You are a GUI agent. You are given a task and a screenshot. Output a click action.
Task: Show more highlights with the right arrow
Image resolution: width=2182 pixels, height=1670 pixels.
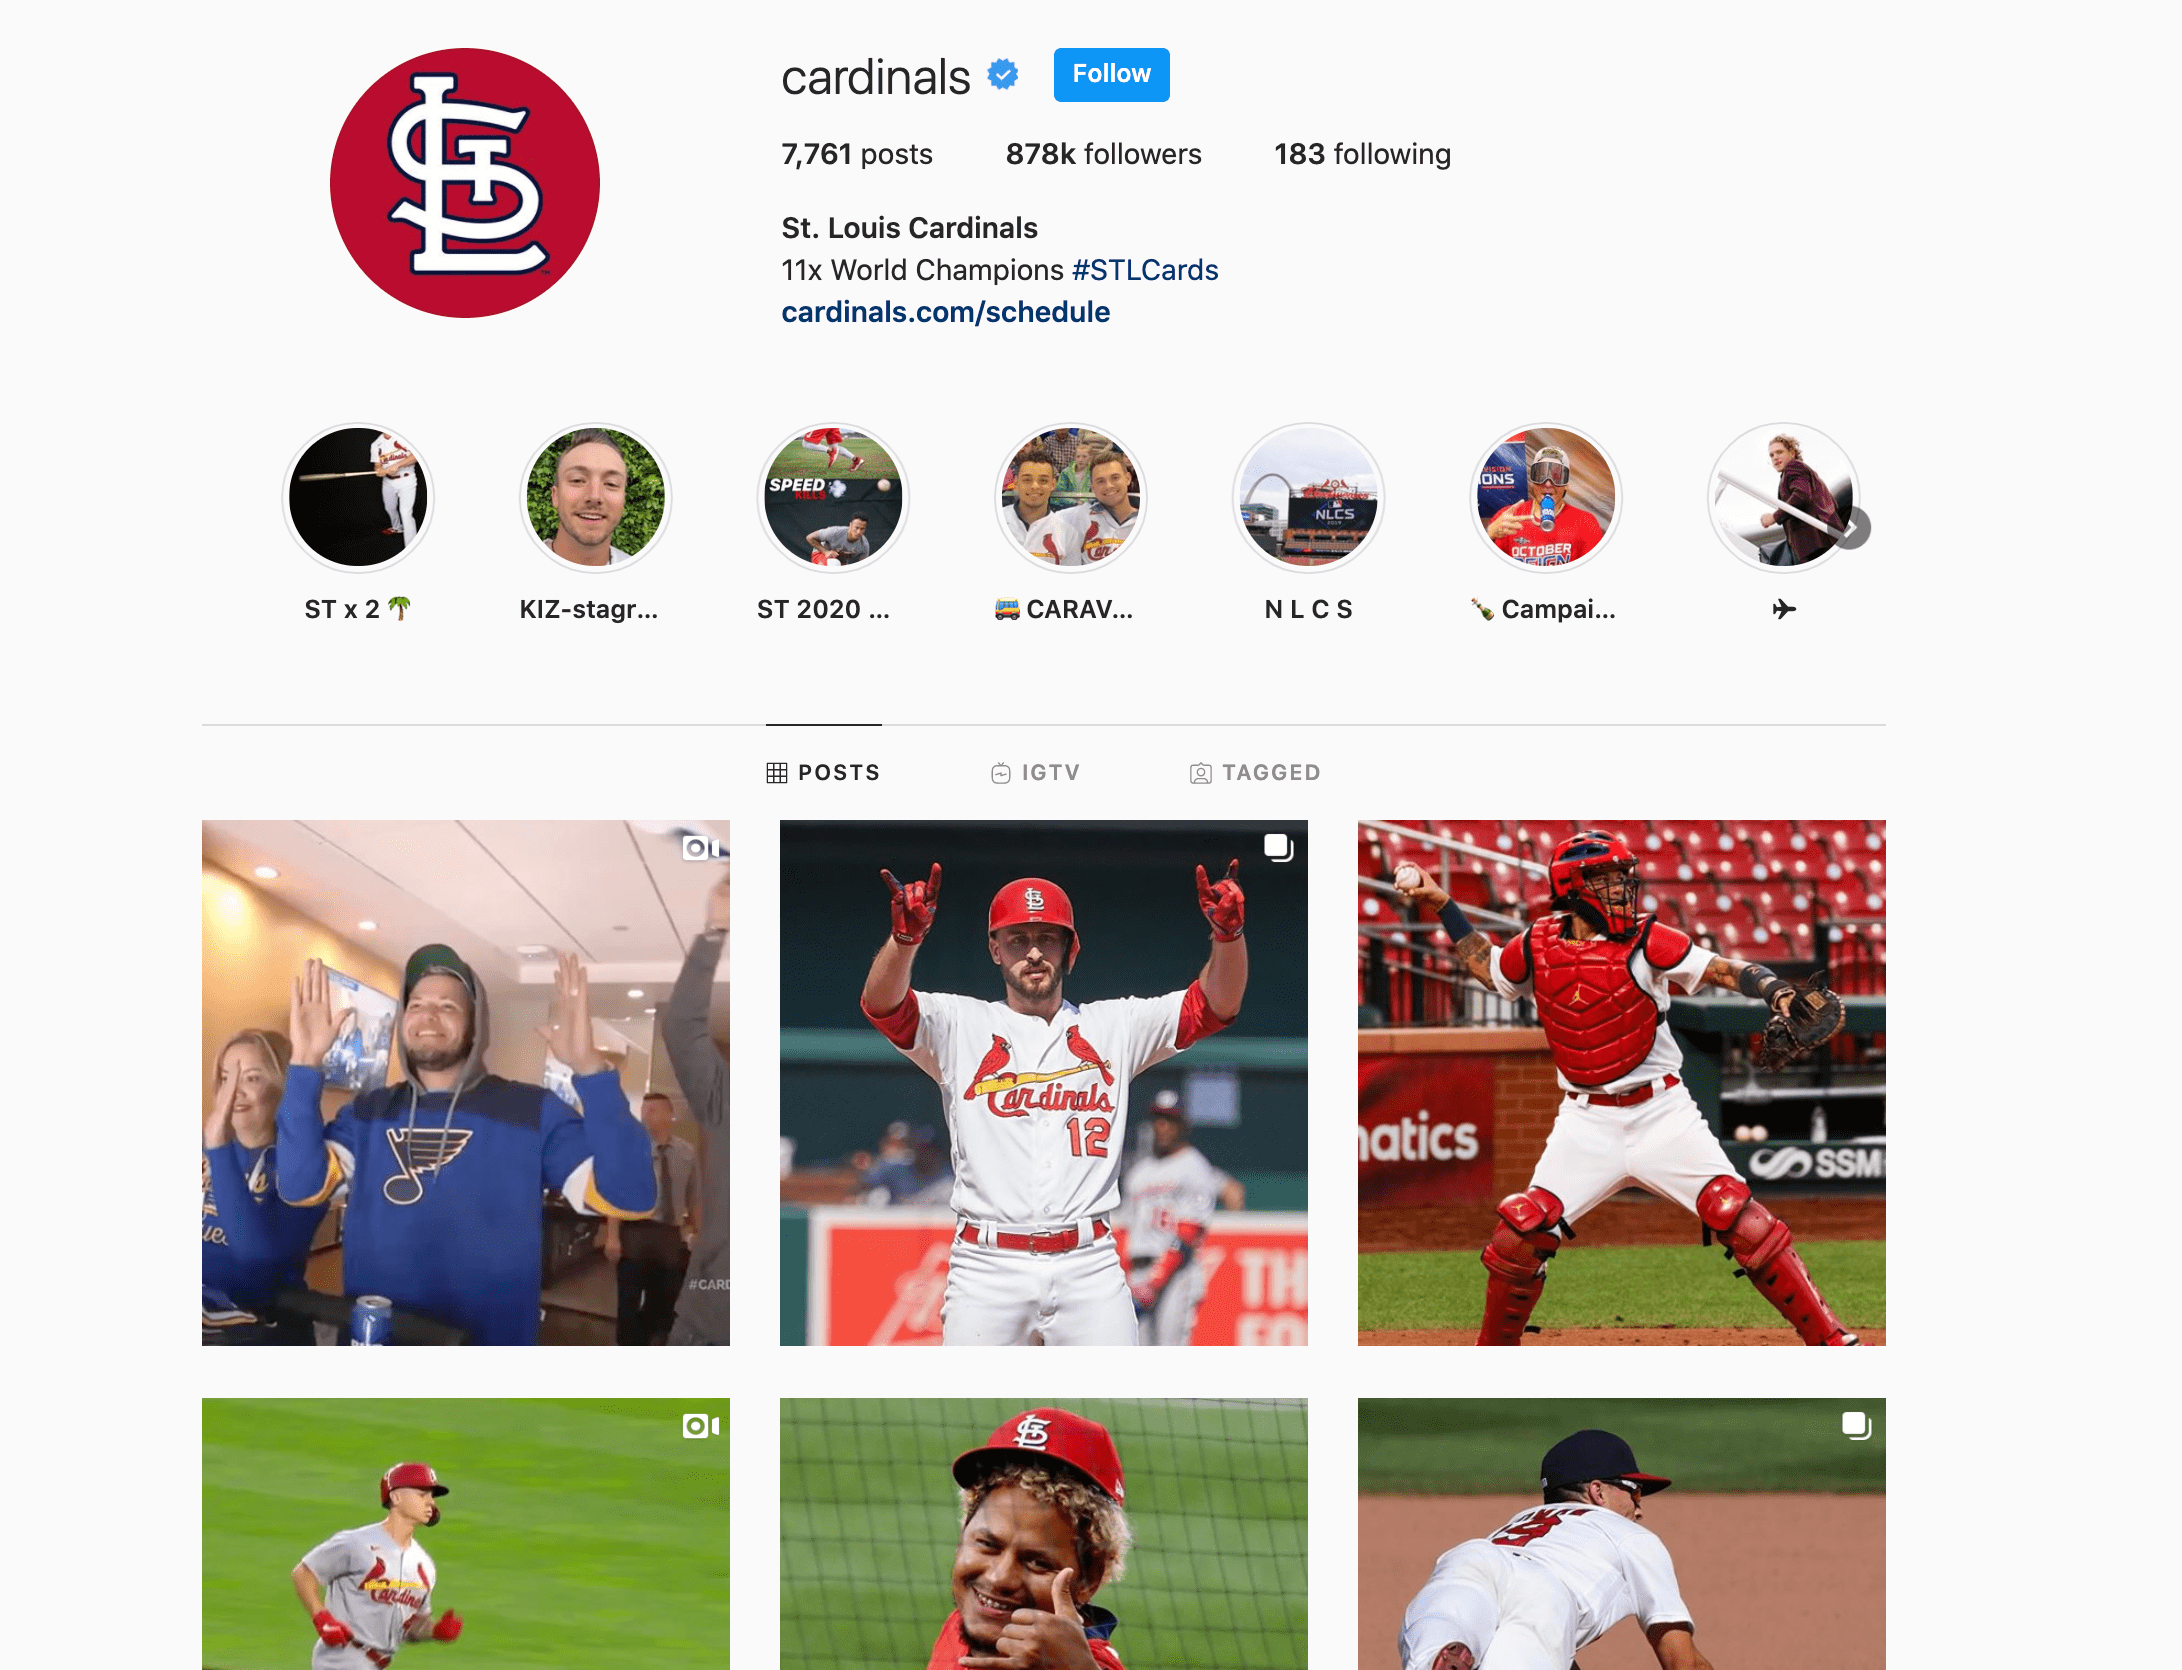(x=1852, y=528)
